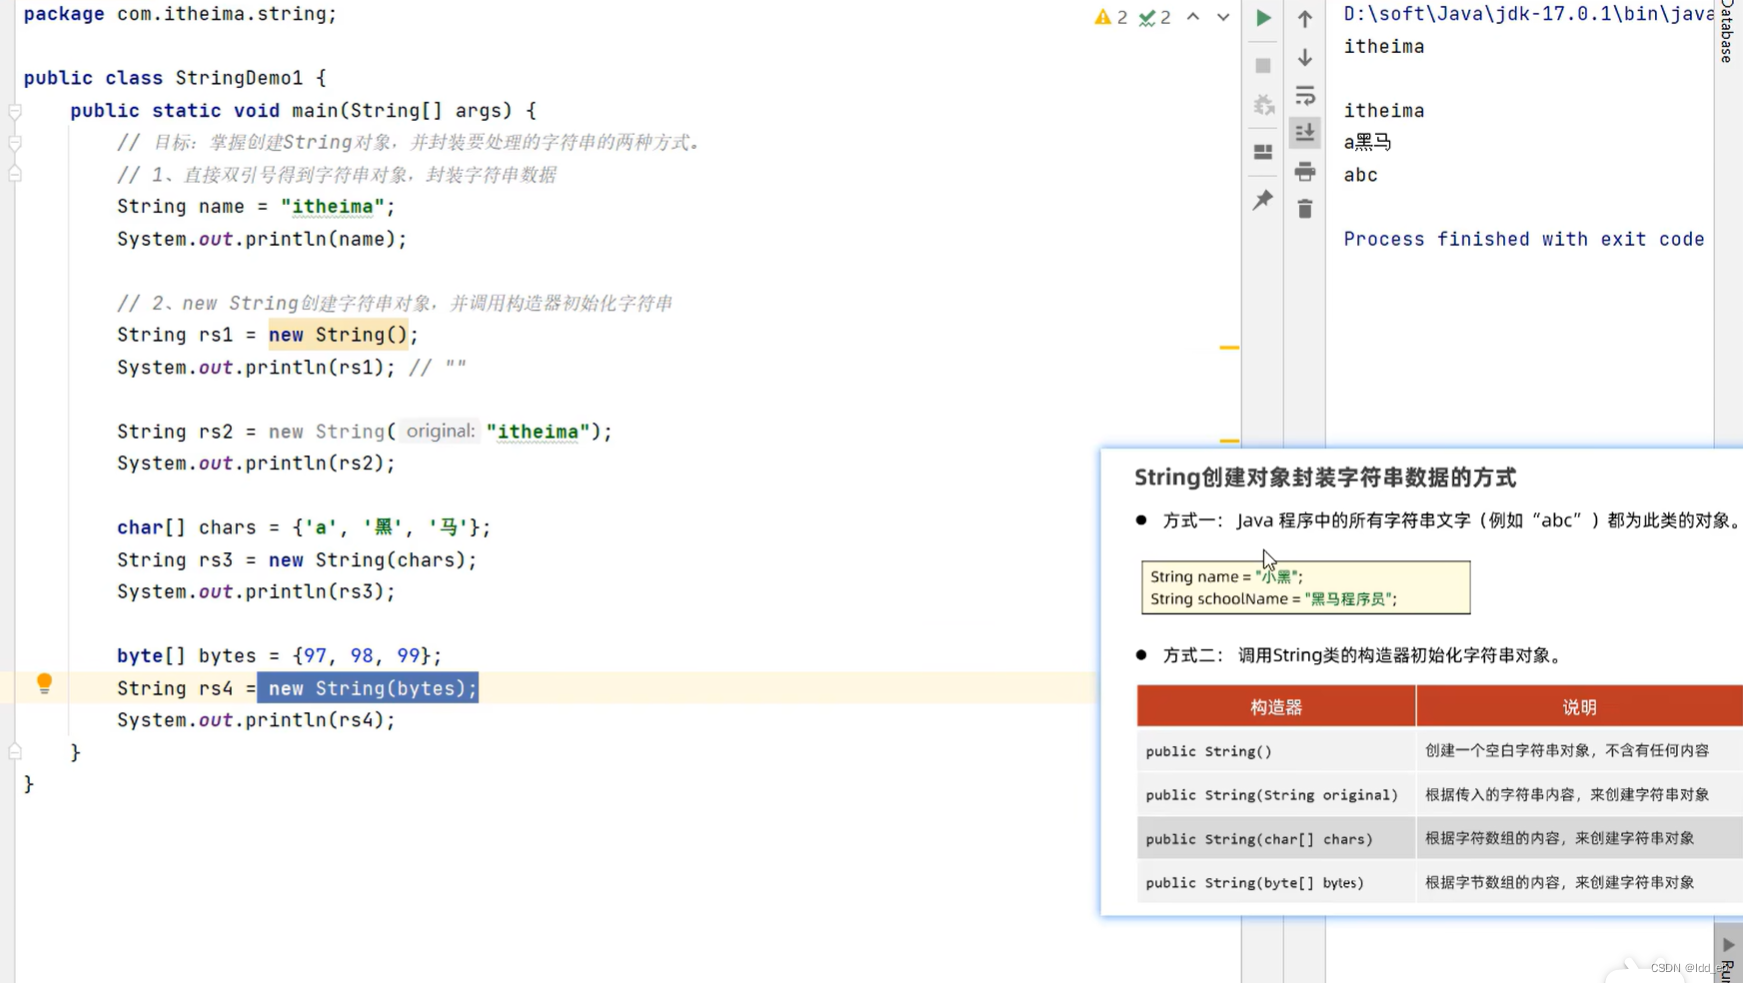Click the jdk-17.0.1 java path in console
This screenshot has width=1743, height=983.
(1529, 14)
